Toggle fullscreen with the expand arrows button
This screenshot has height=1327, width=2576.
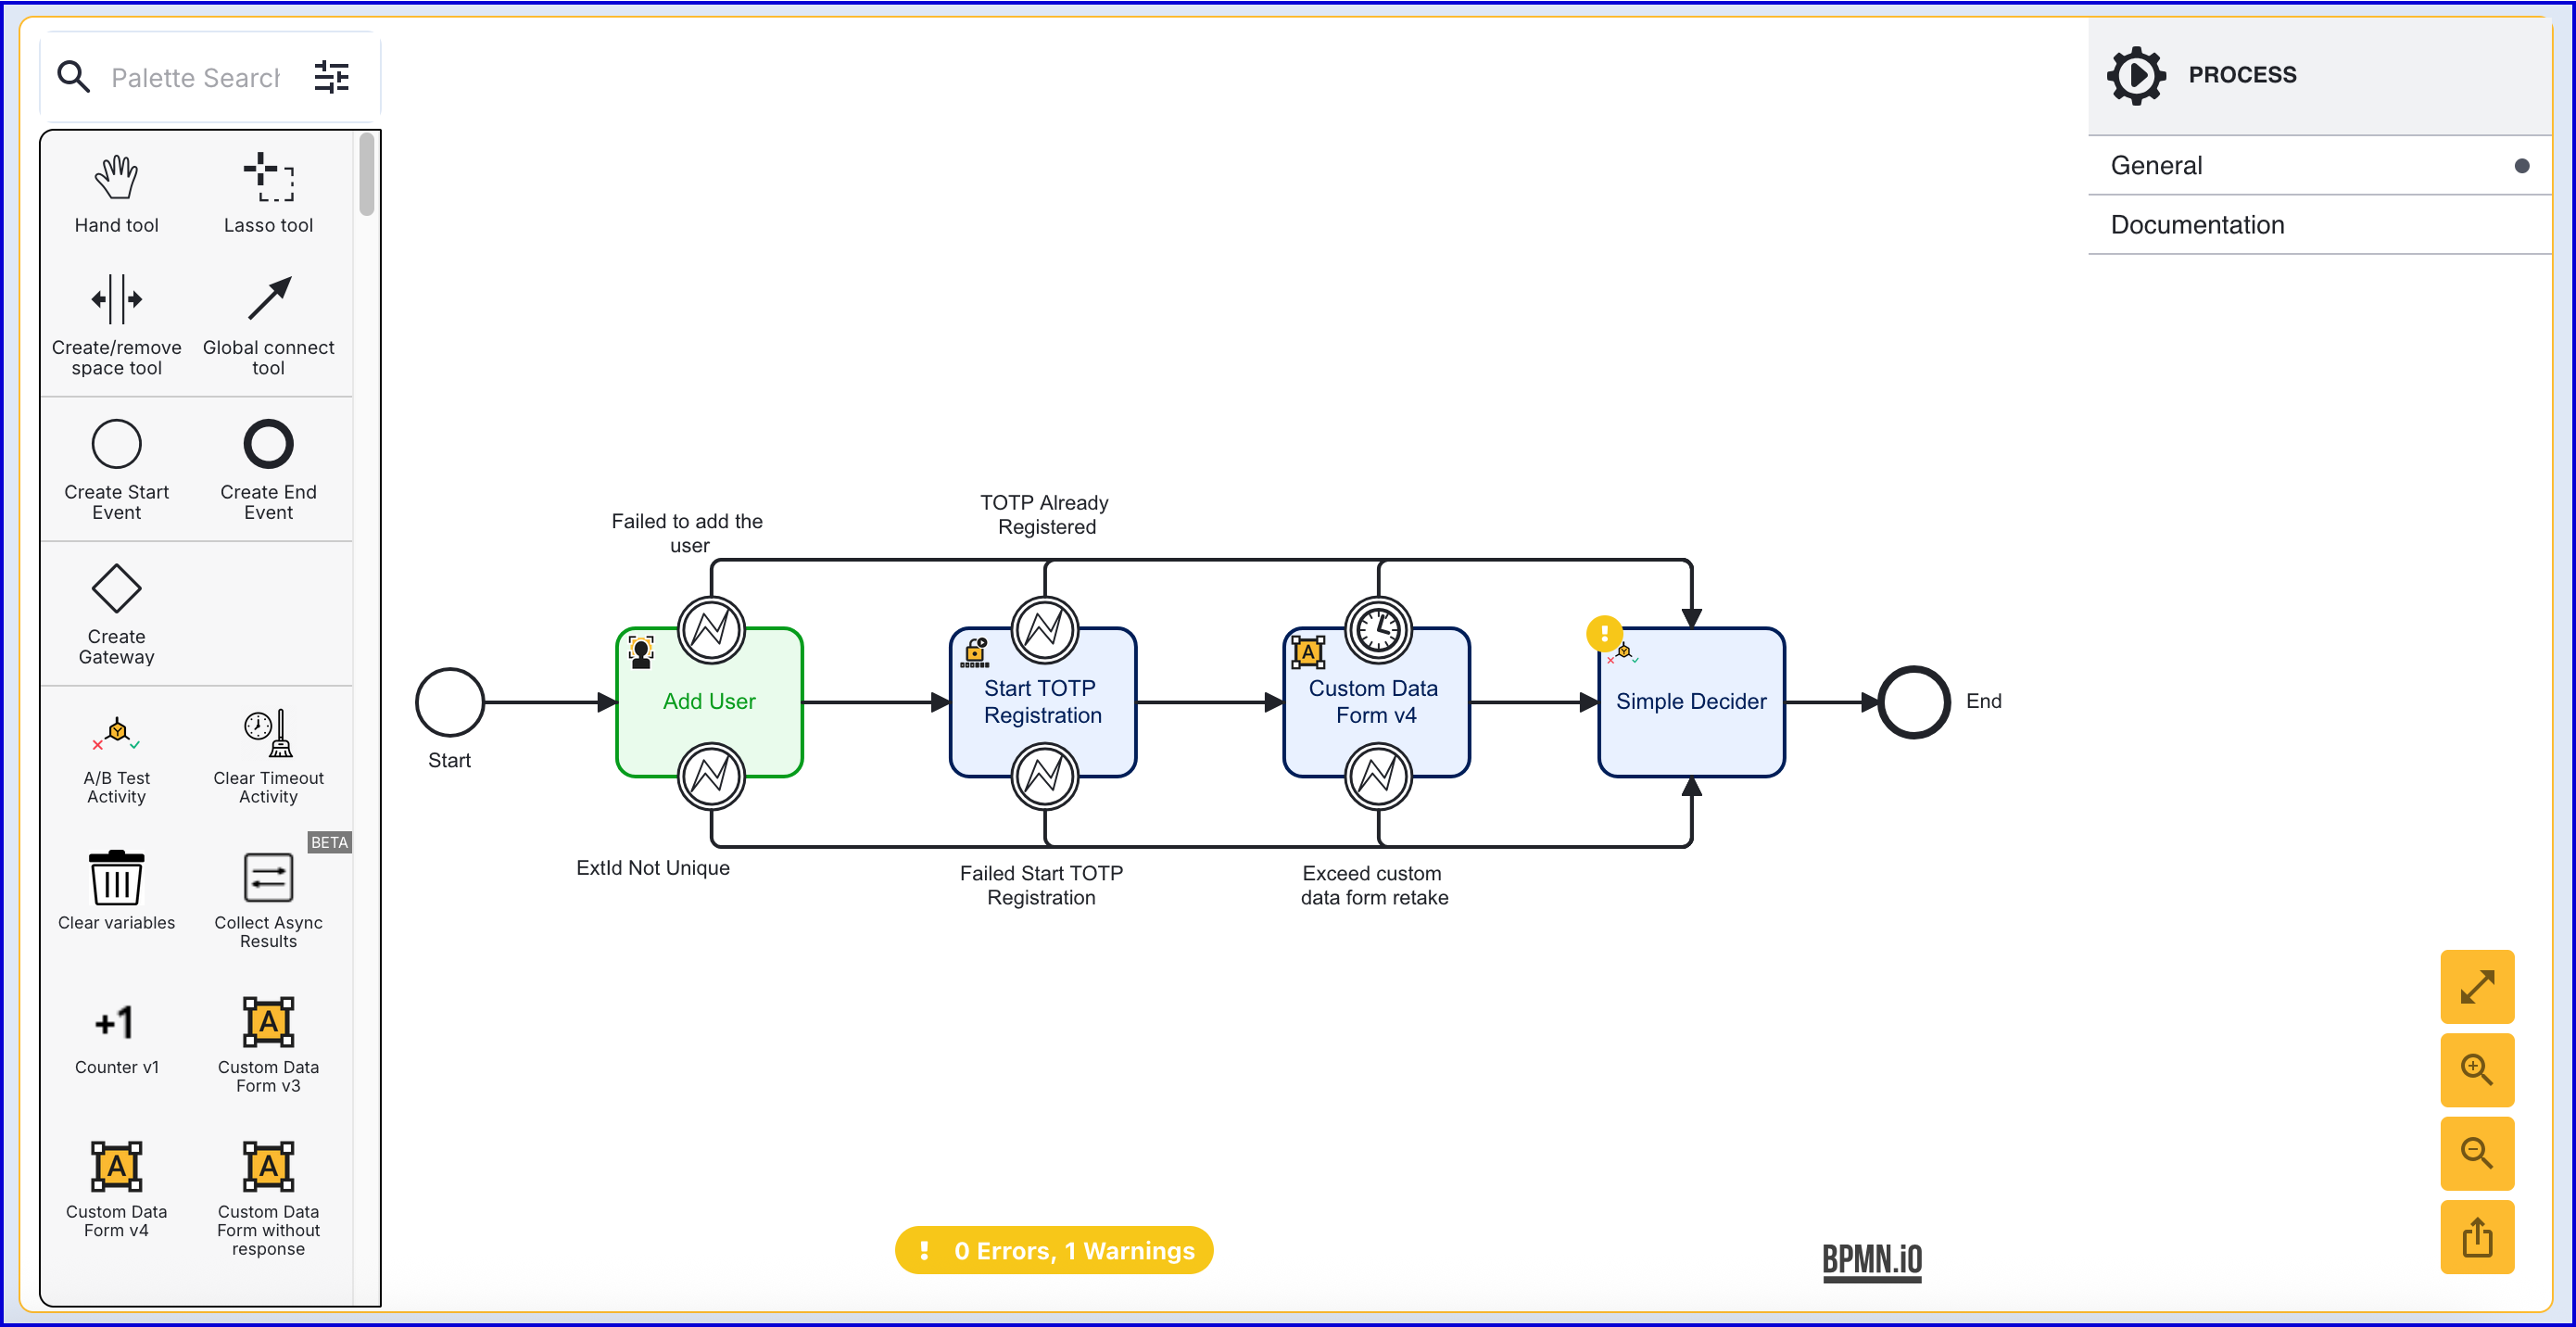tap(2476, 986)
